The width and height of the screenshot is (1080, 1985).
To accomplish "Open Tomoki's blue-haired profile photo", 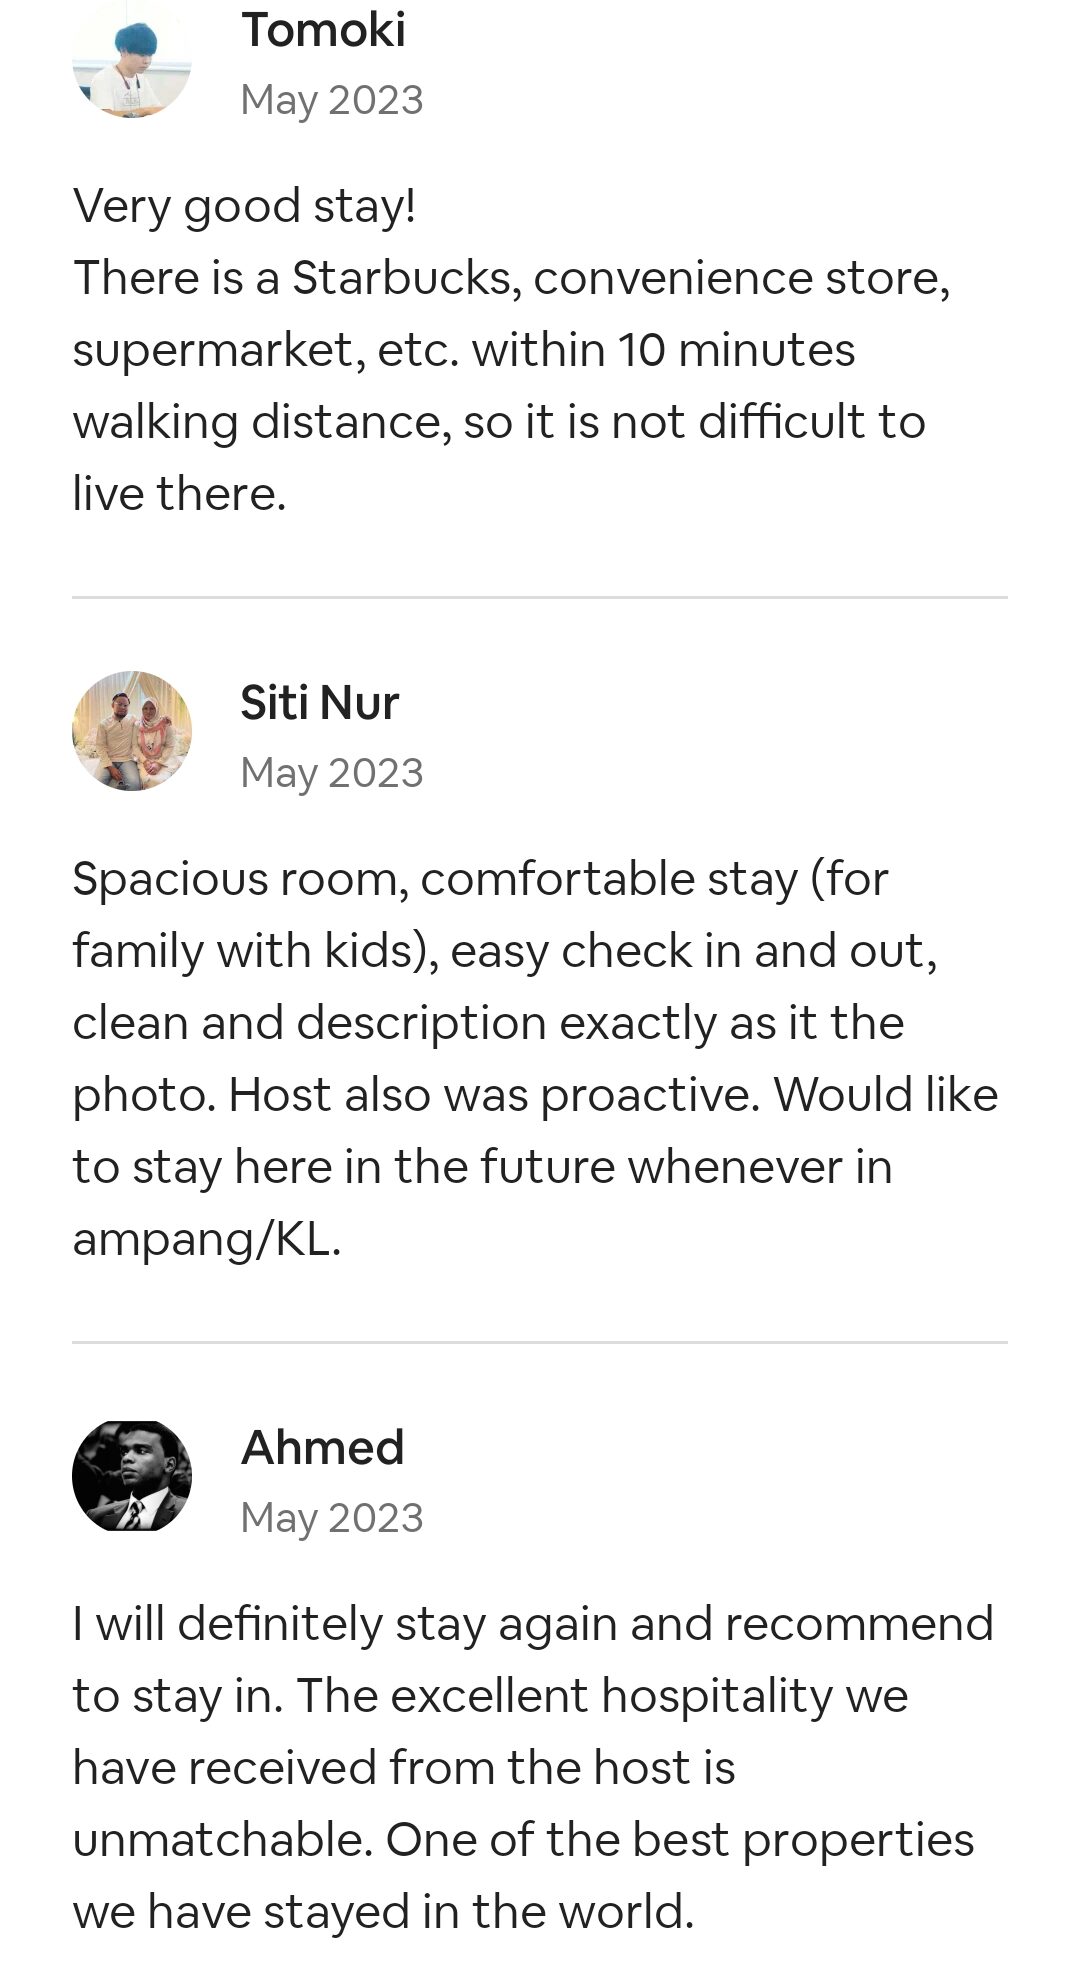I will [132, 60].
